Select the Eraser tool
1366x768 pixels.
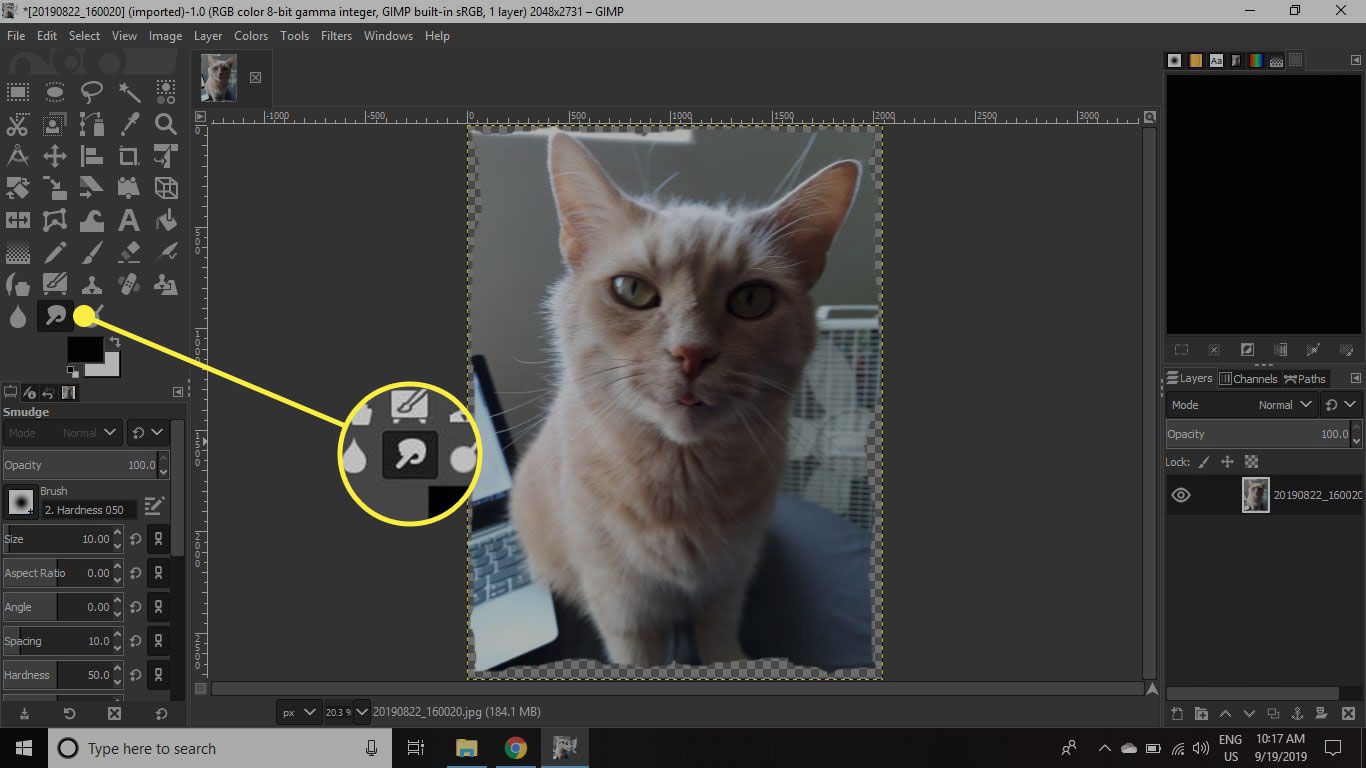click(129, 252)
